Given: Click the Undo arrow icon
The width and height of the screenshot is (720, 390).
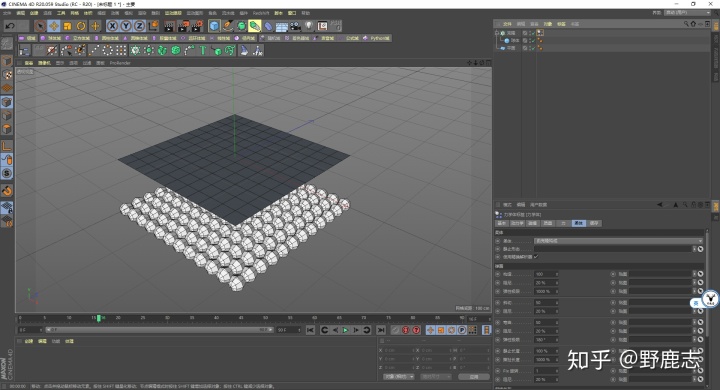Looking at the screenshot, I should pyautogui.click(x=10, y=26).
